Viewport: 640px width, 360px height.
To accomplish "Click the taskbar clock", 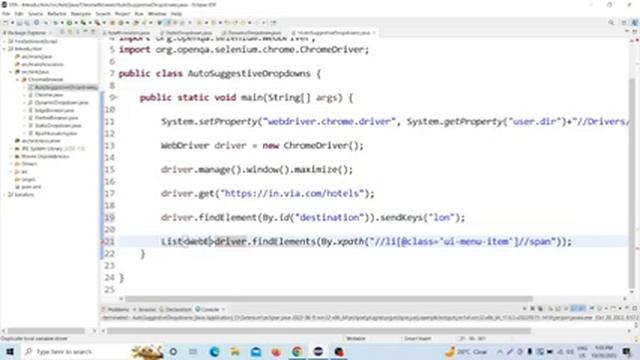I will click(x=604, y=351).
